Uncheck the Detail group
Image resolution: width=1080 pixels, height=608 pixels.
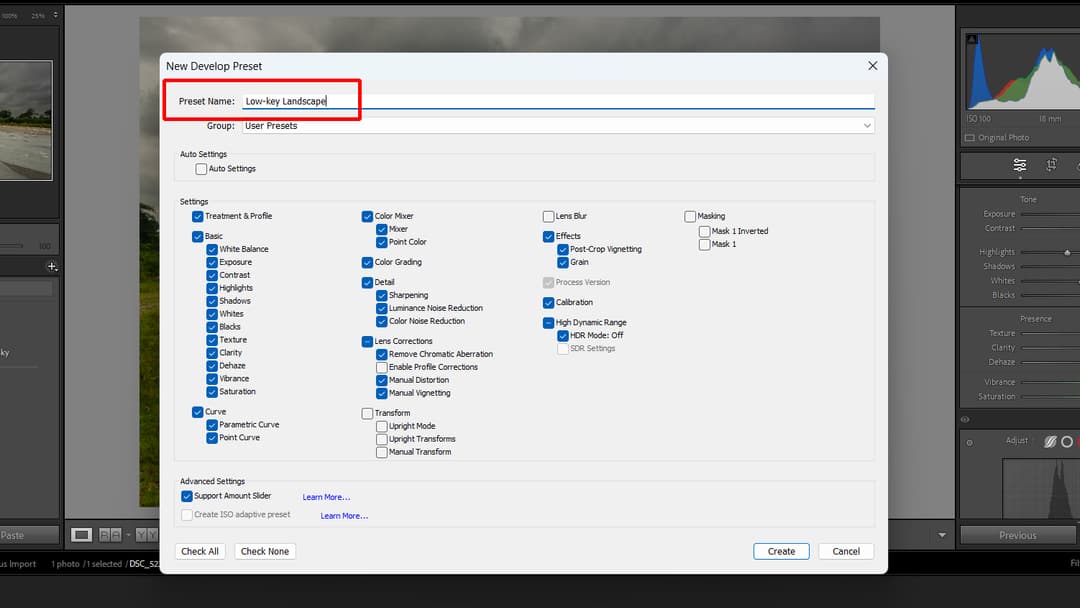pos(367,282)
